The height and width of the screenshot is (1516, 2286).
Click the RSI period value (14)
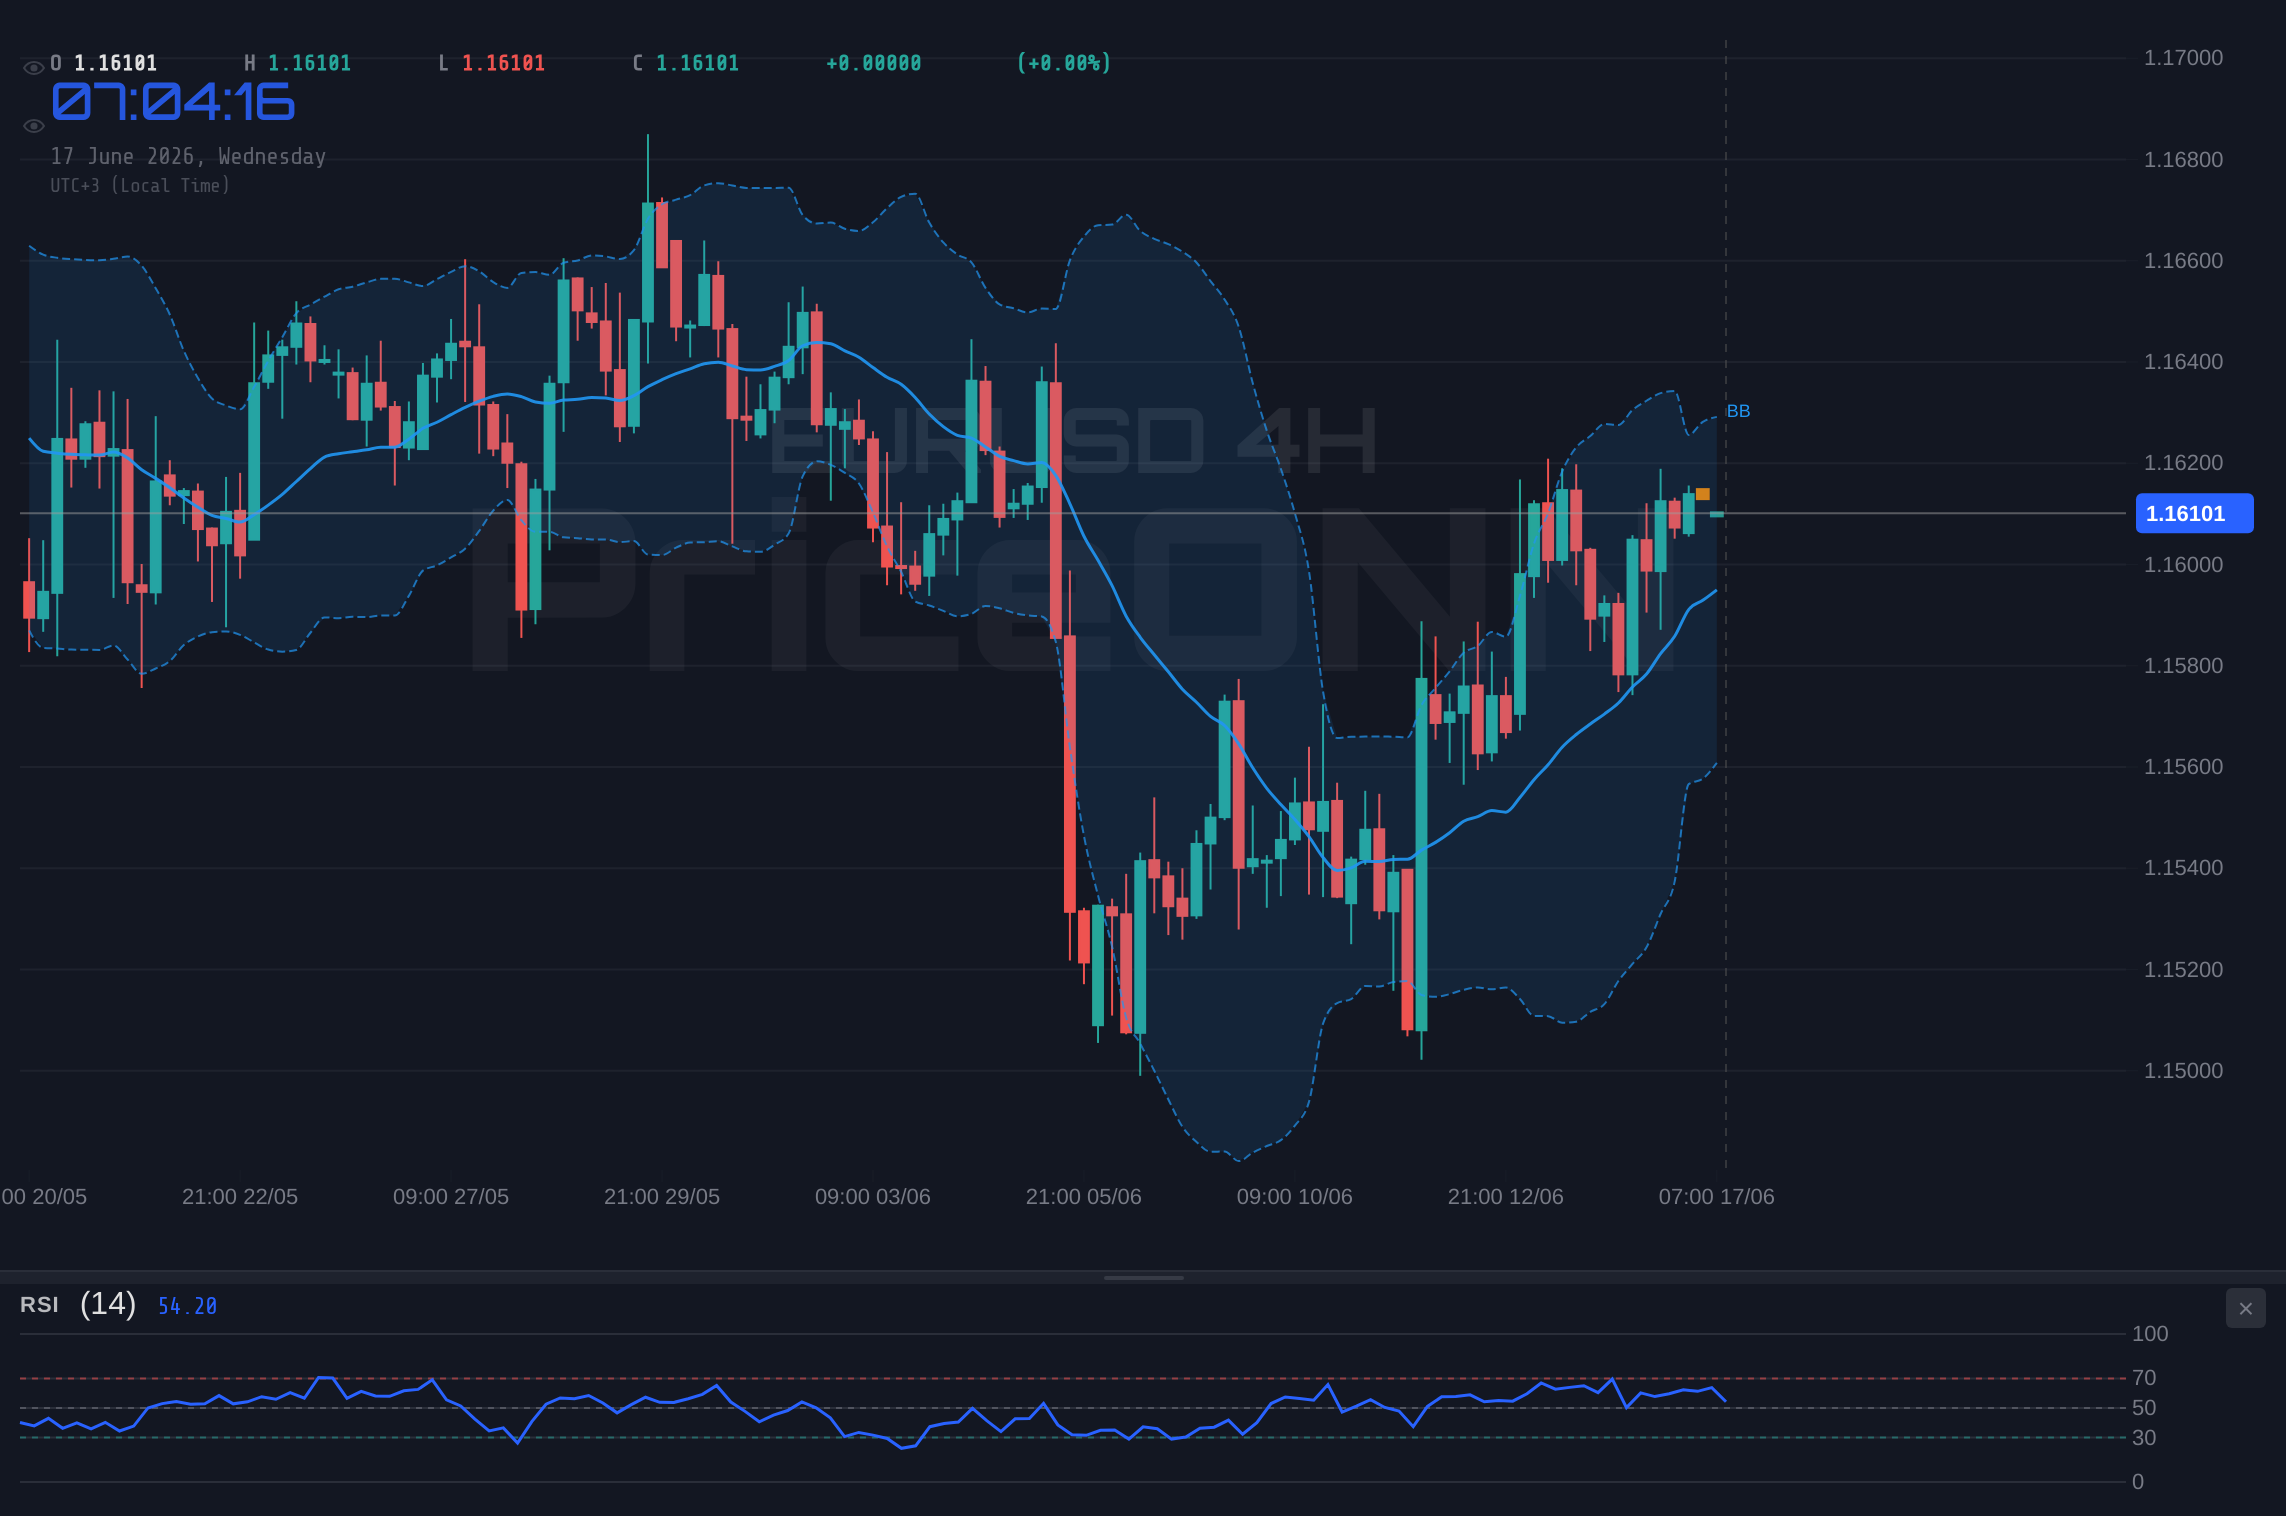pos(108,1304)
